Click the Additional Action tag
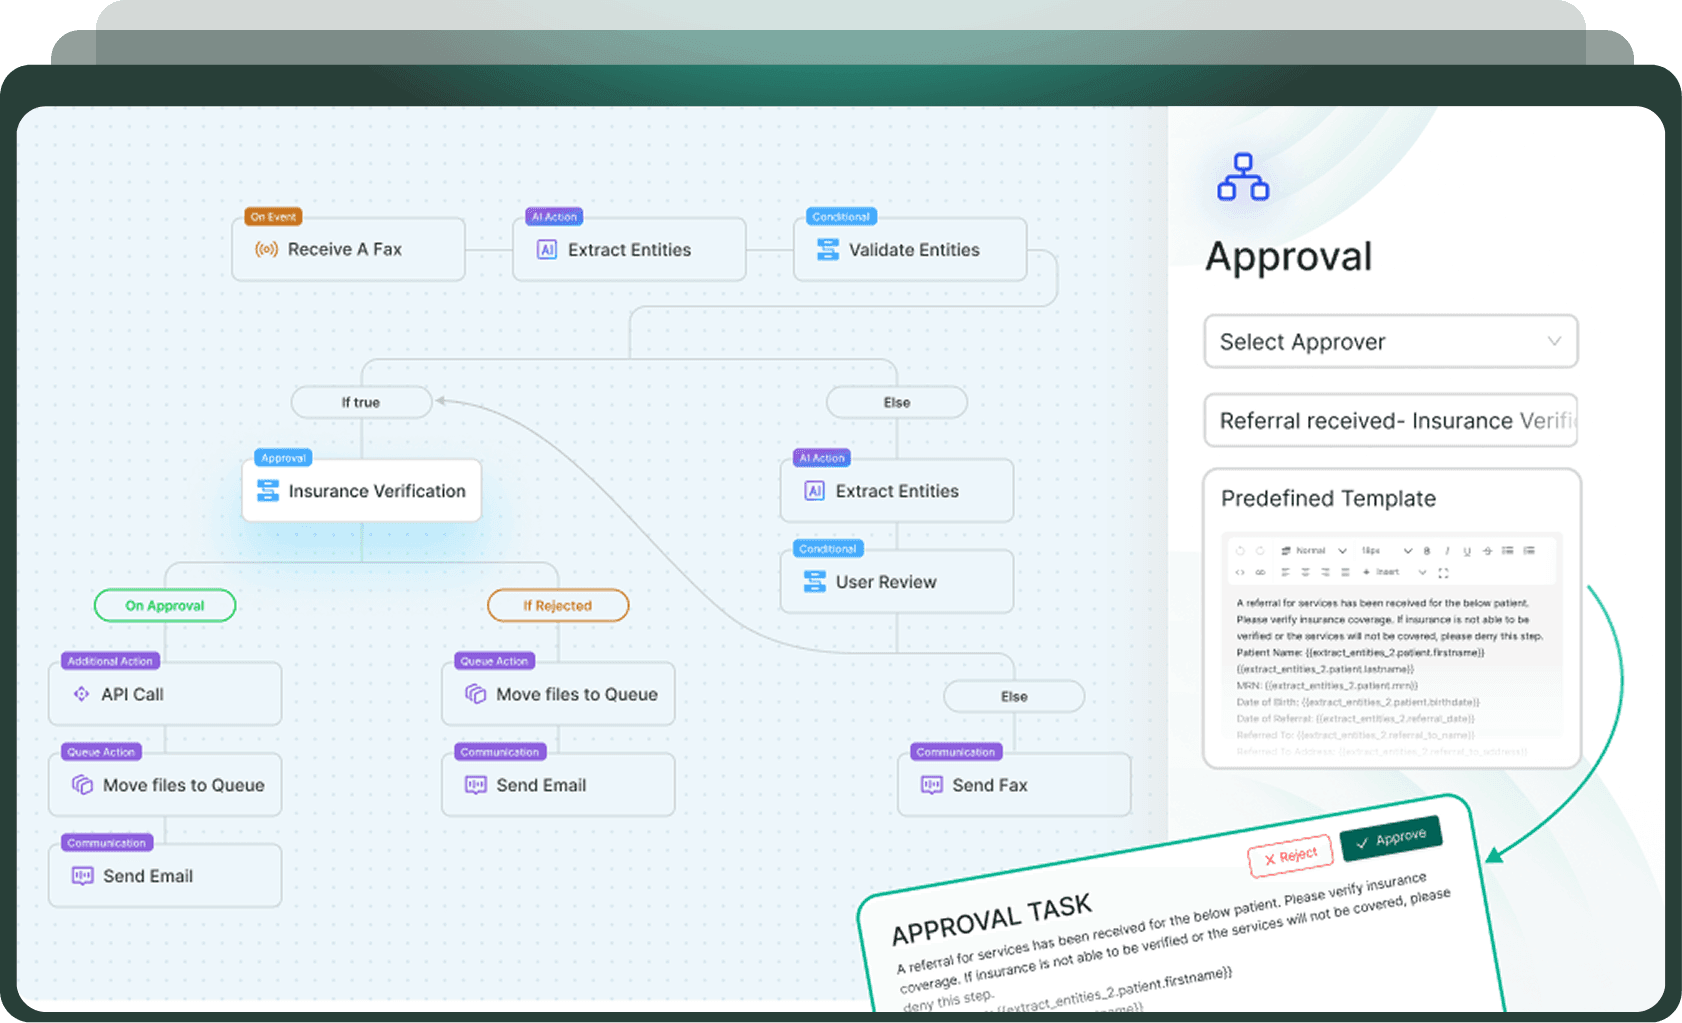The width and height of the screenshot is (1682, 1023). point(110,661)
